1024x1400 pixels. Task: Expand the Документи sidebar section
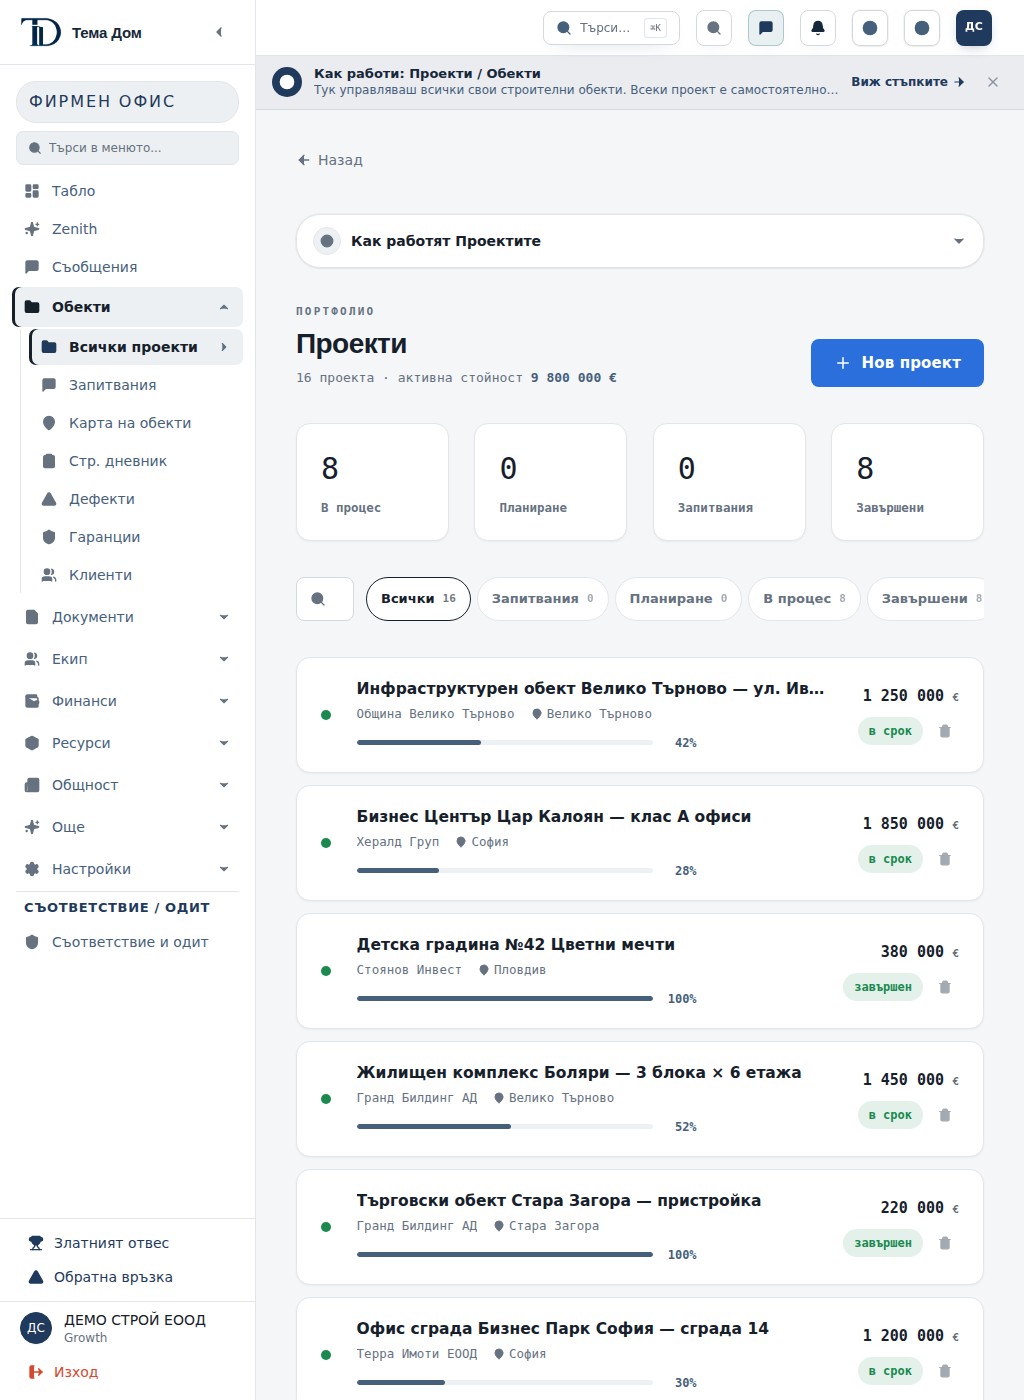click(x=128, y=617)
